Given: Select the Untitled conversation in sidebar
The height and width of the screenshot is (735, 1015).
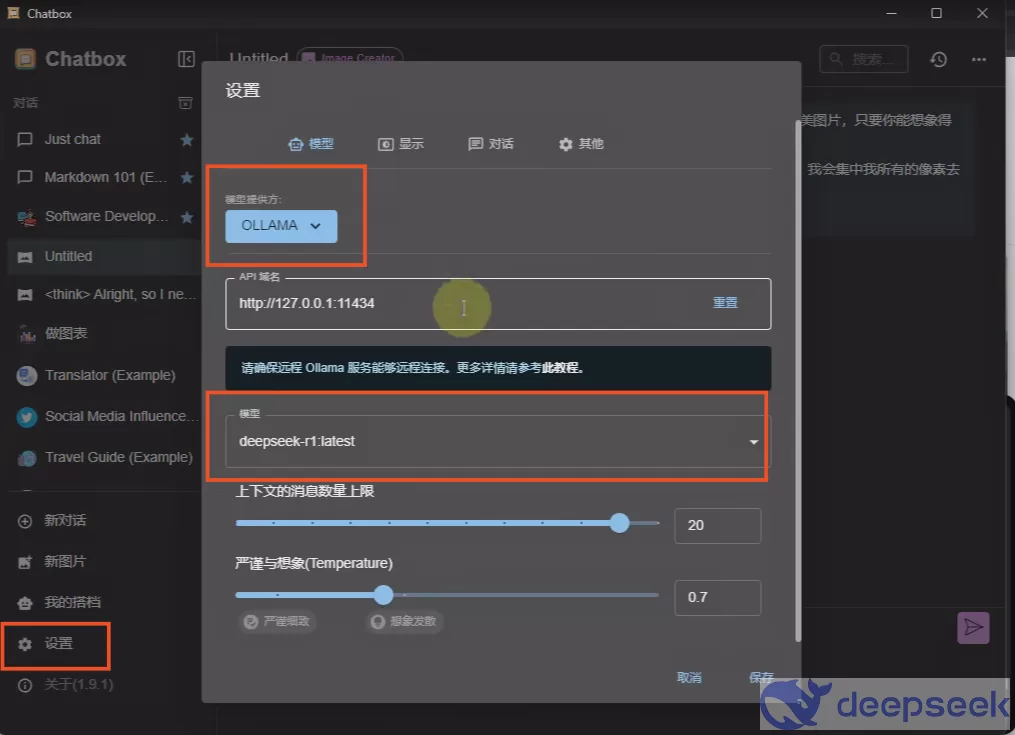Looking at the screenshot, I should [x=104, y=256].
